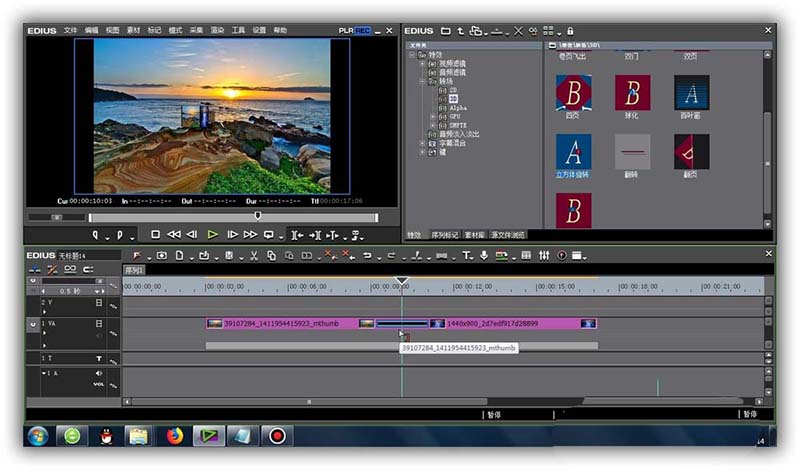Click the green Play button in player
The height and width of the screenshot is (470, 800).
coord(213,235)
